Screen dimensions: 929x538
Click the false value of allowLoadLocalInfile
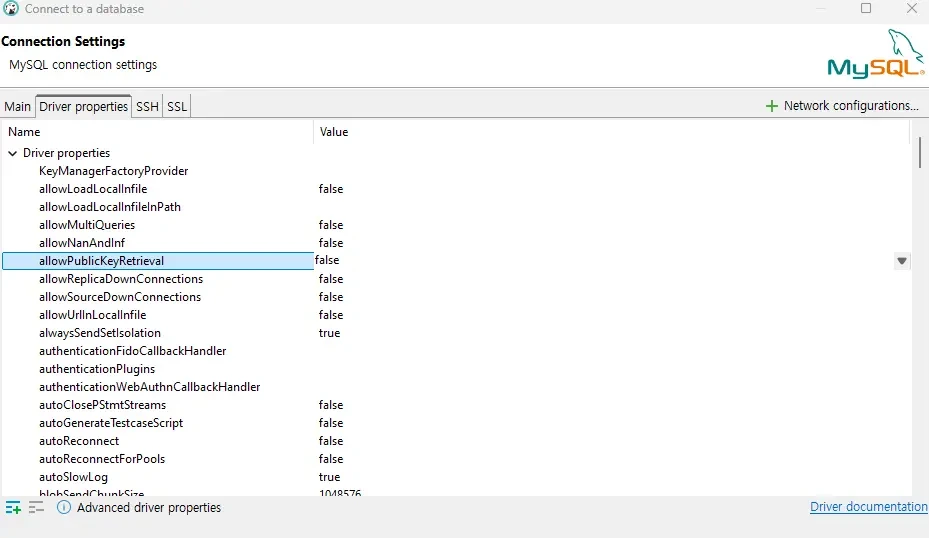[331, 189]
